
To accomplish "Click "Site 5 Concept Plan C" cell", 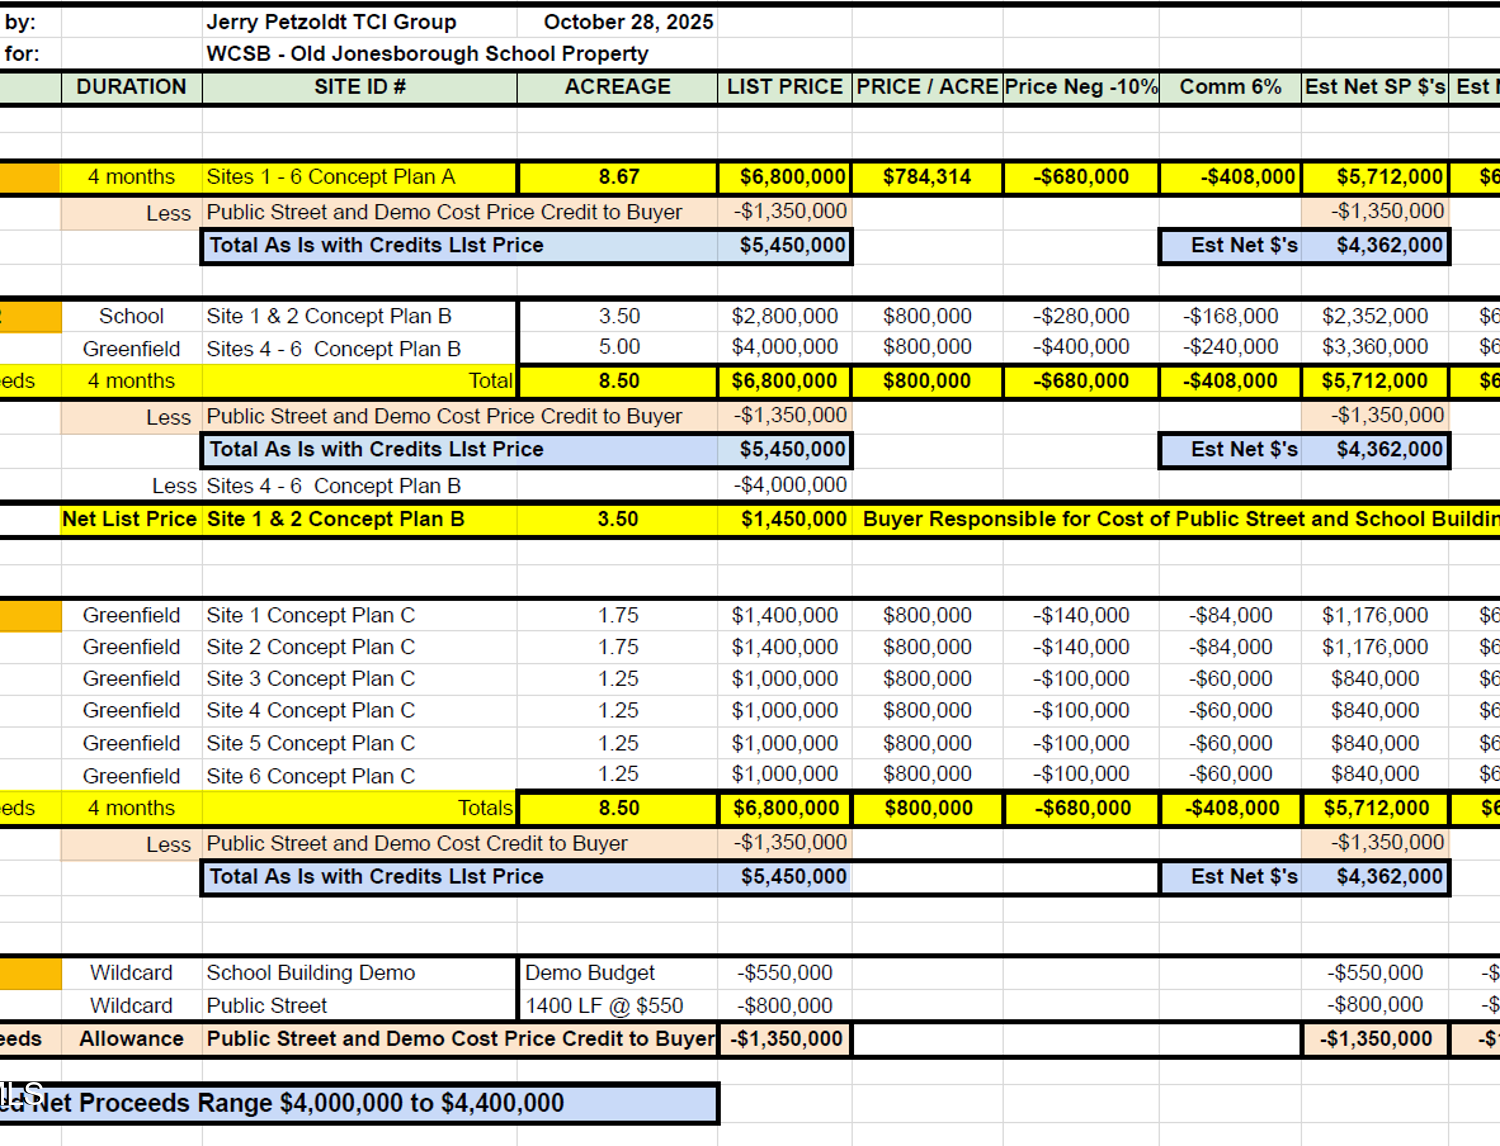I will pyautogui.click(x=360, y=743).
